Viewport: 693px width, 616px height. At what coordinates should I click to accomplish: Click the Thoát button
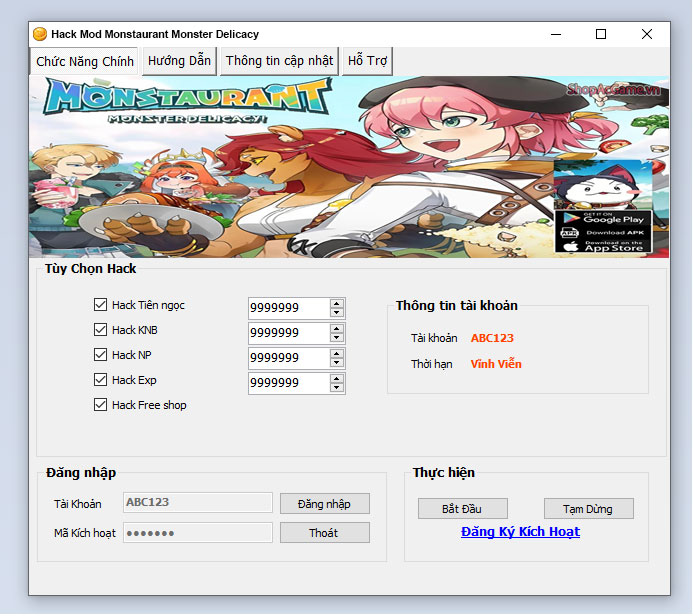pos(324,533)
